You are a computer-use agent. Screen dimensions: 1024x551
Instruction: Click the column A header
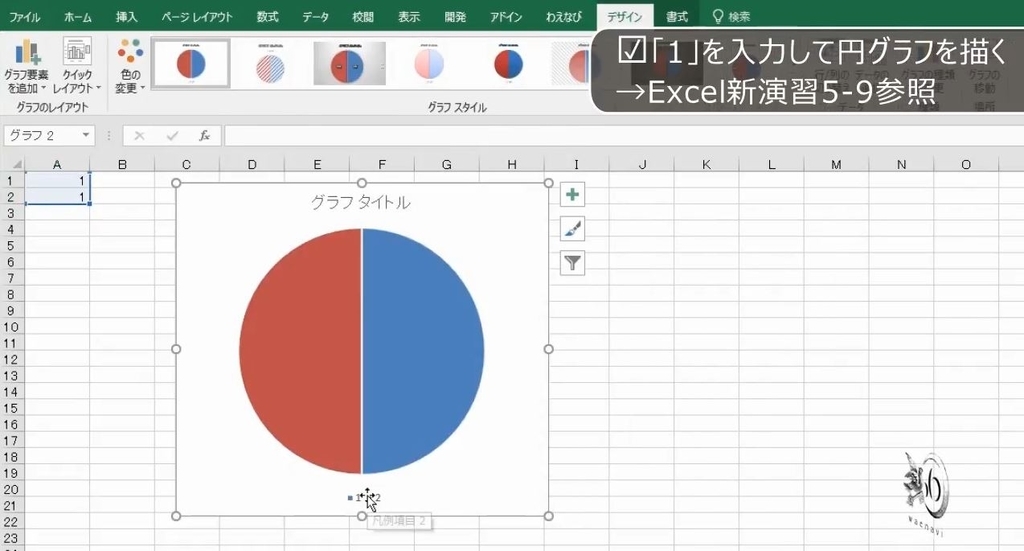pos(57,165)
